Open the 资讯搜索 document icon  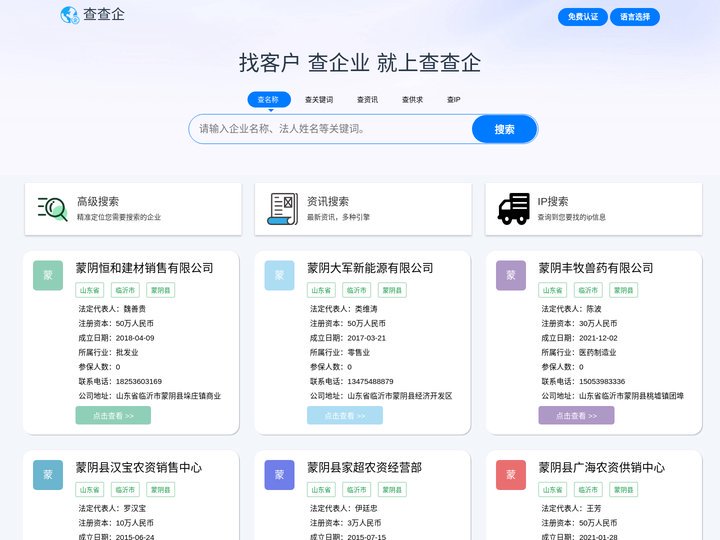tap(282, 209)
